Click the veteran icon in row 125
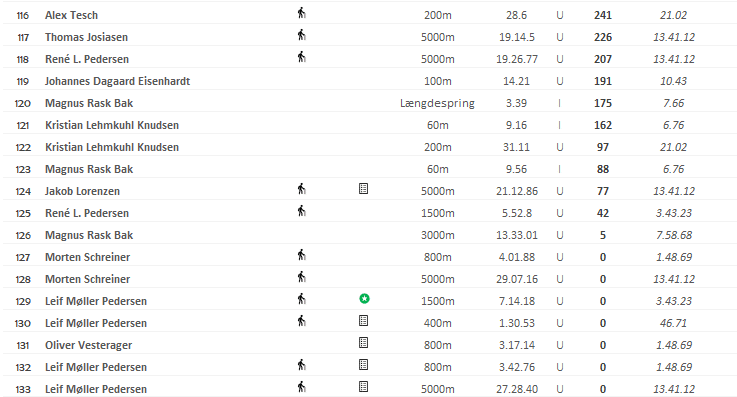 click(x=302, y=211)
